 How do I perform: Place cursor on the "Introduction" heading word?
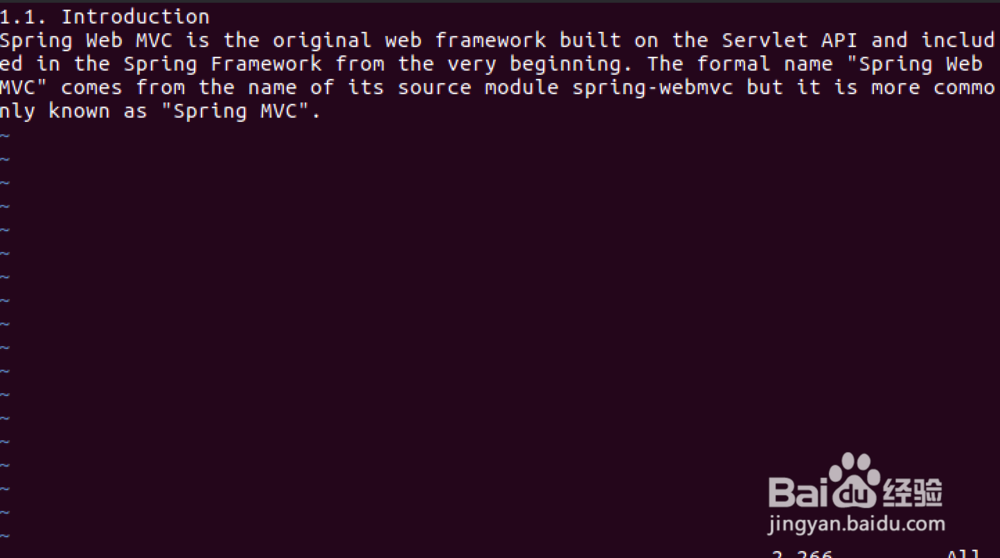click(136, 17)
